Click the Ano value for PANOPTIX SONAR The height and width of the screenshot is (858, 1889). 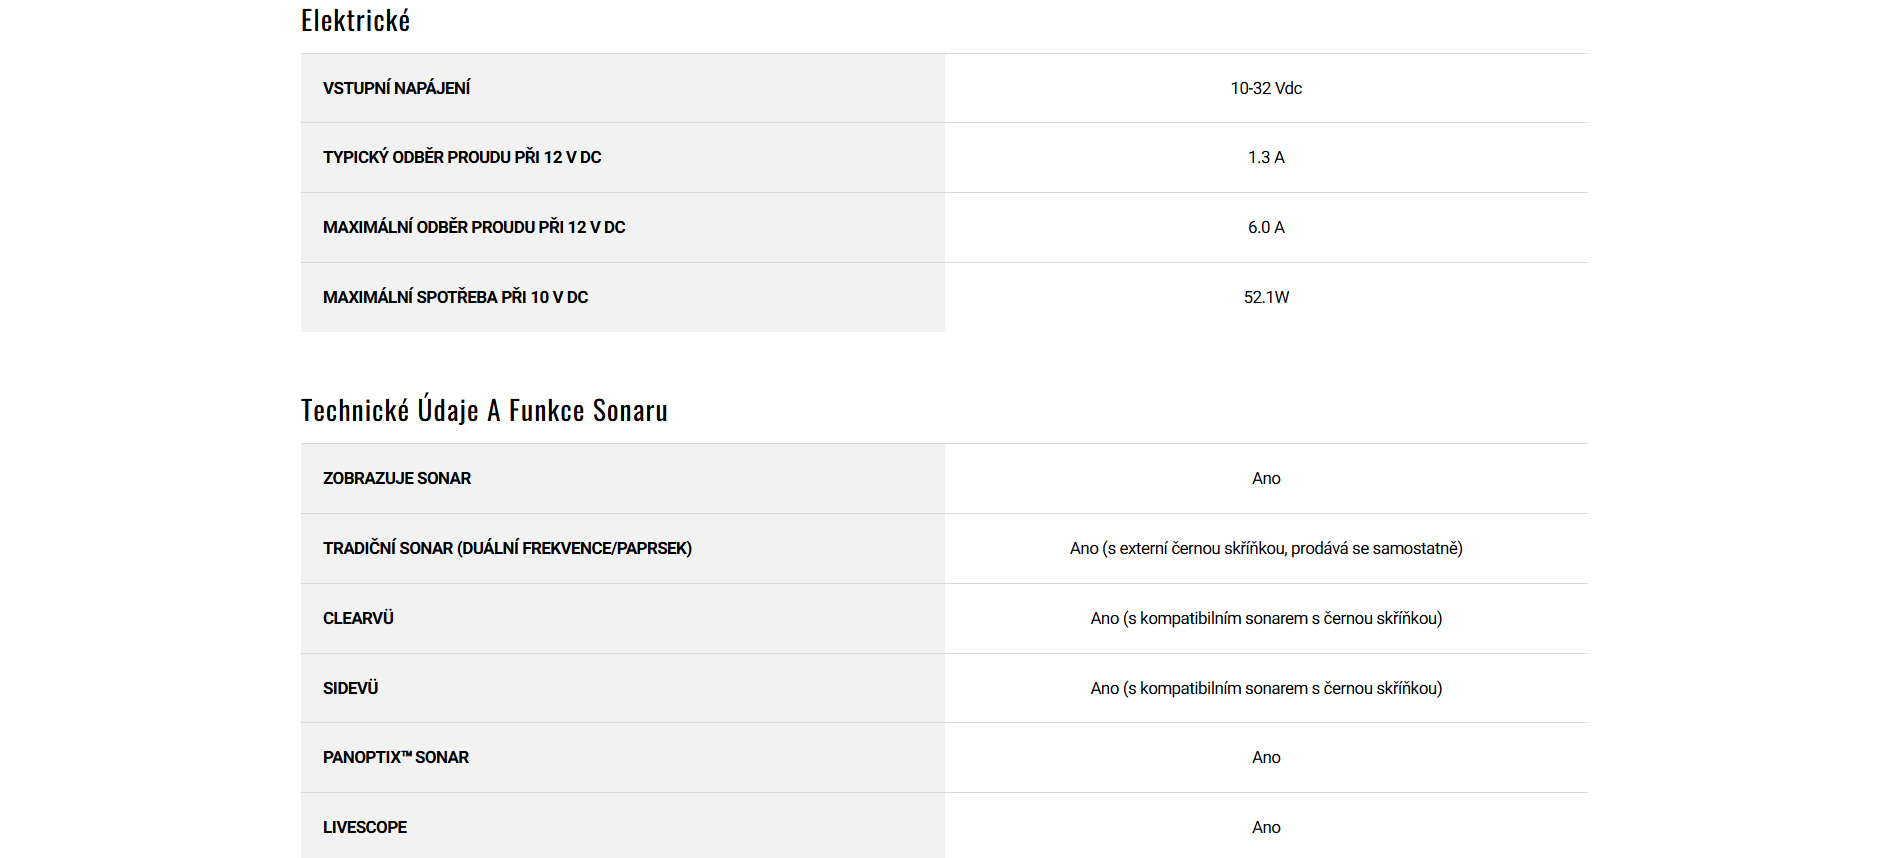1266,757
